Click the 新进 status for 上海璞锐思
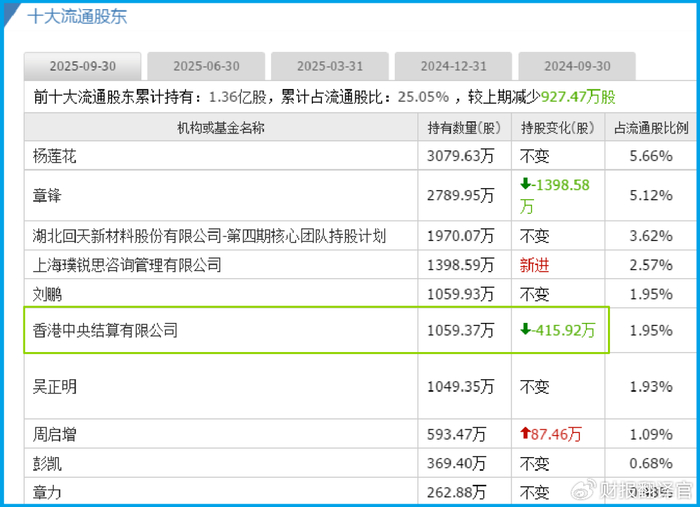The width and height of the screenshot is (700, 507). [534, 265]
